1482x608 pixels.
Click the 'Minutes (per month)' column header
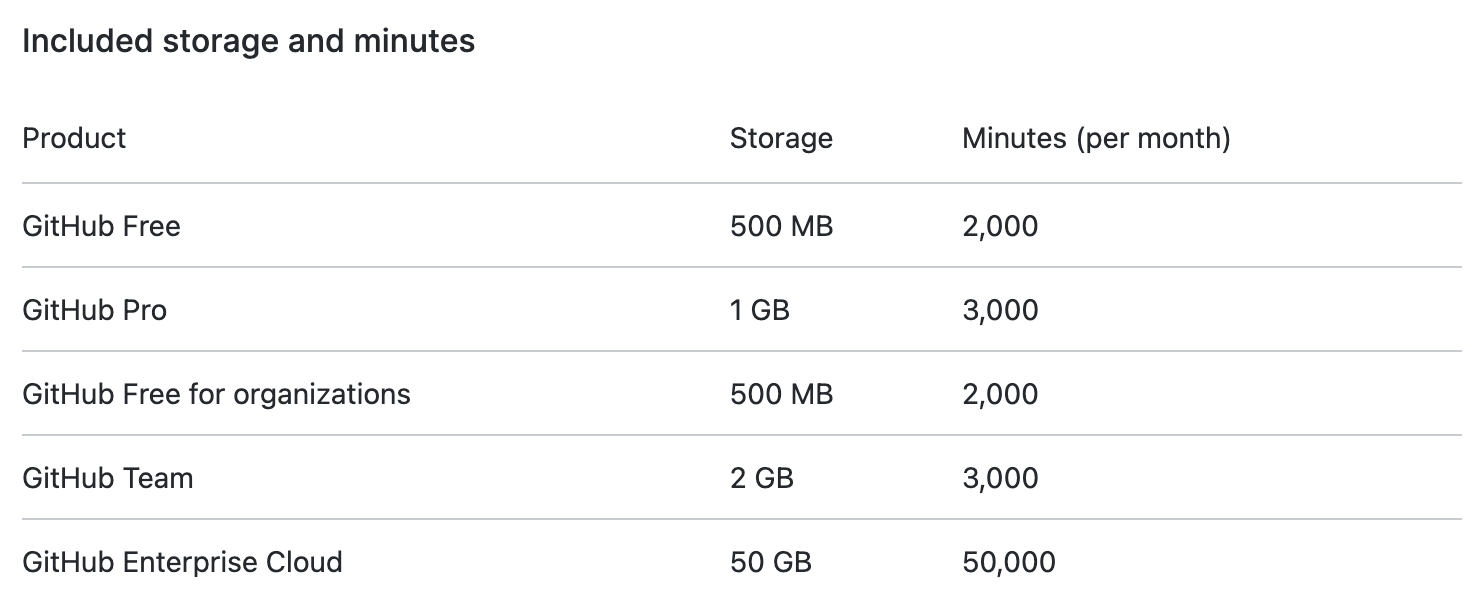(x=1095, y=138)
